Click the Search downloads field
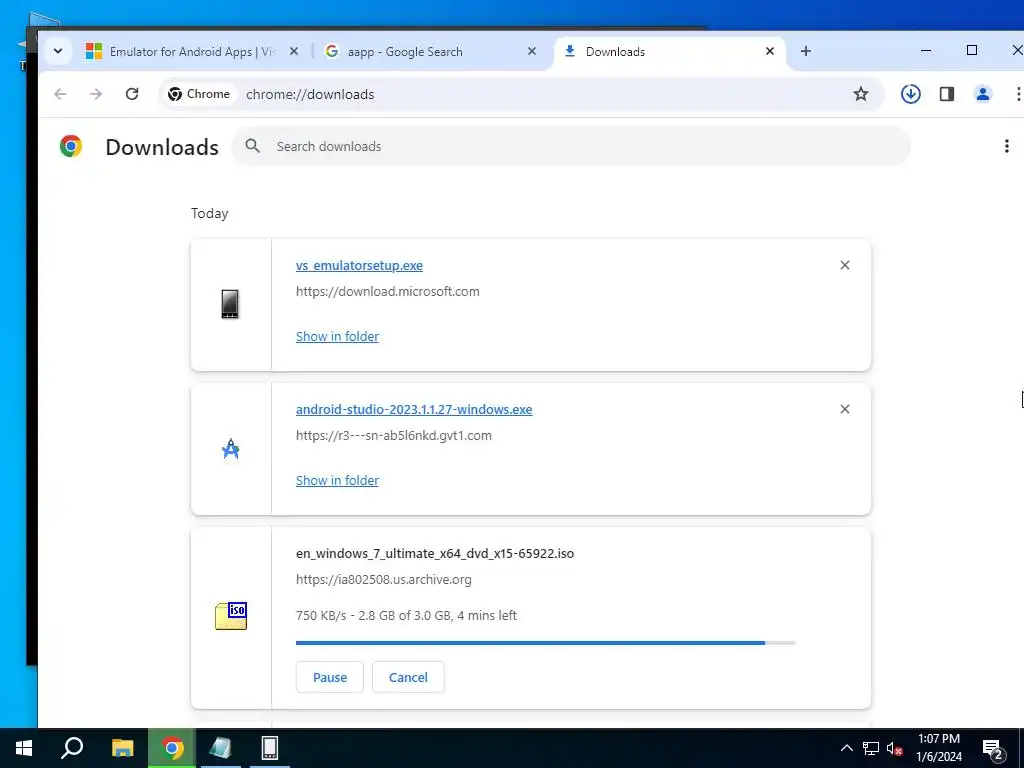1024x768 pixels. [x=571, y=146]
